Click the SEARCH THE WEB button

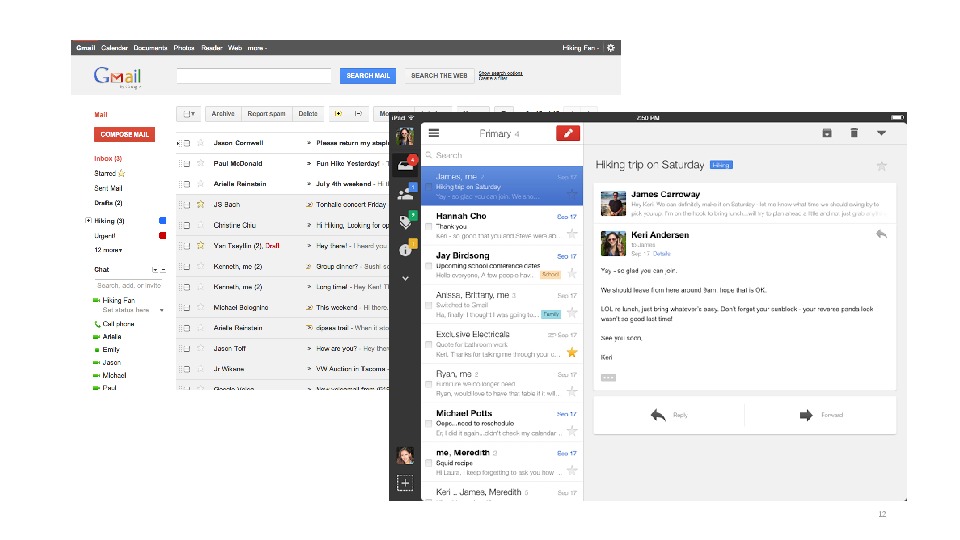pyautogui.click(x=439, y=76)
